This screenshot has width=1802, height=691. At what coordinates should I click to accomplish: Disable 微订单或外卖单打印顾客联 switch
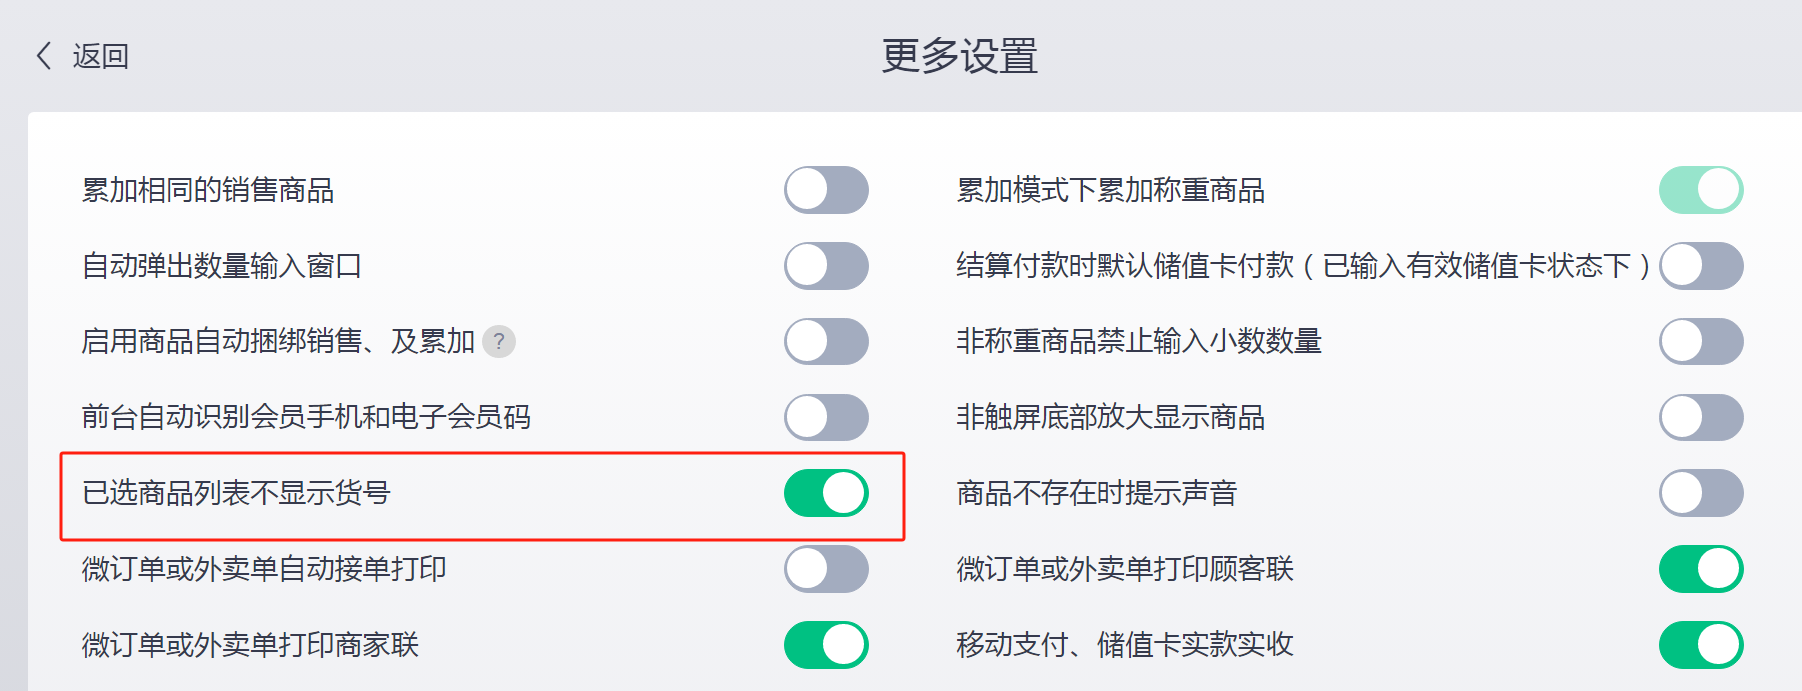point(1701,569)
